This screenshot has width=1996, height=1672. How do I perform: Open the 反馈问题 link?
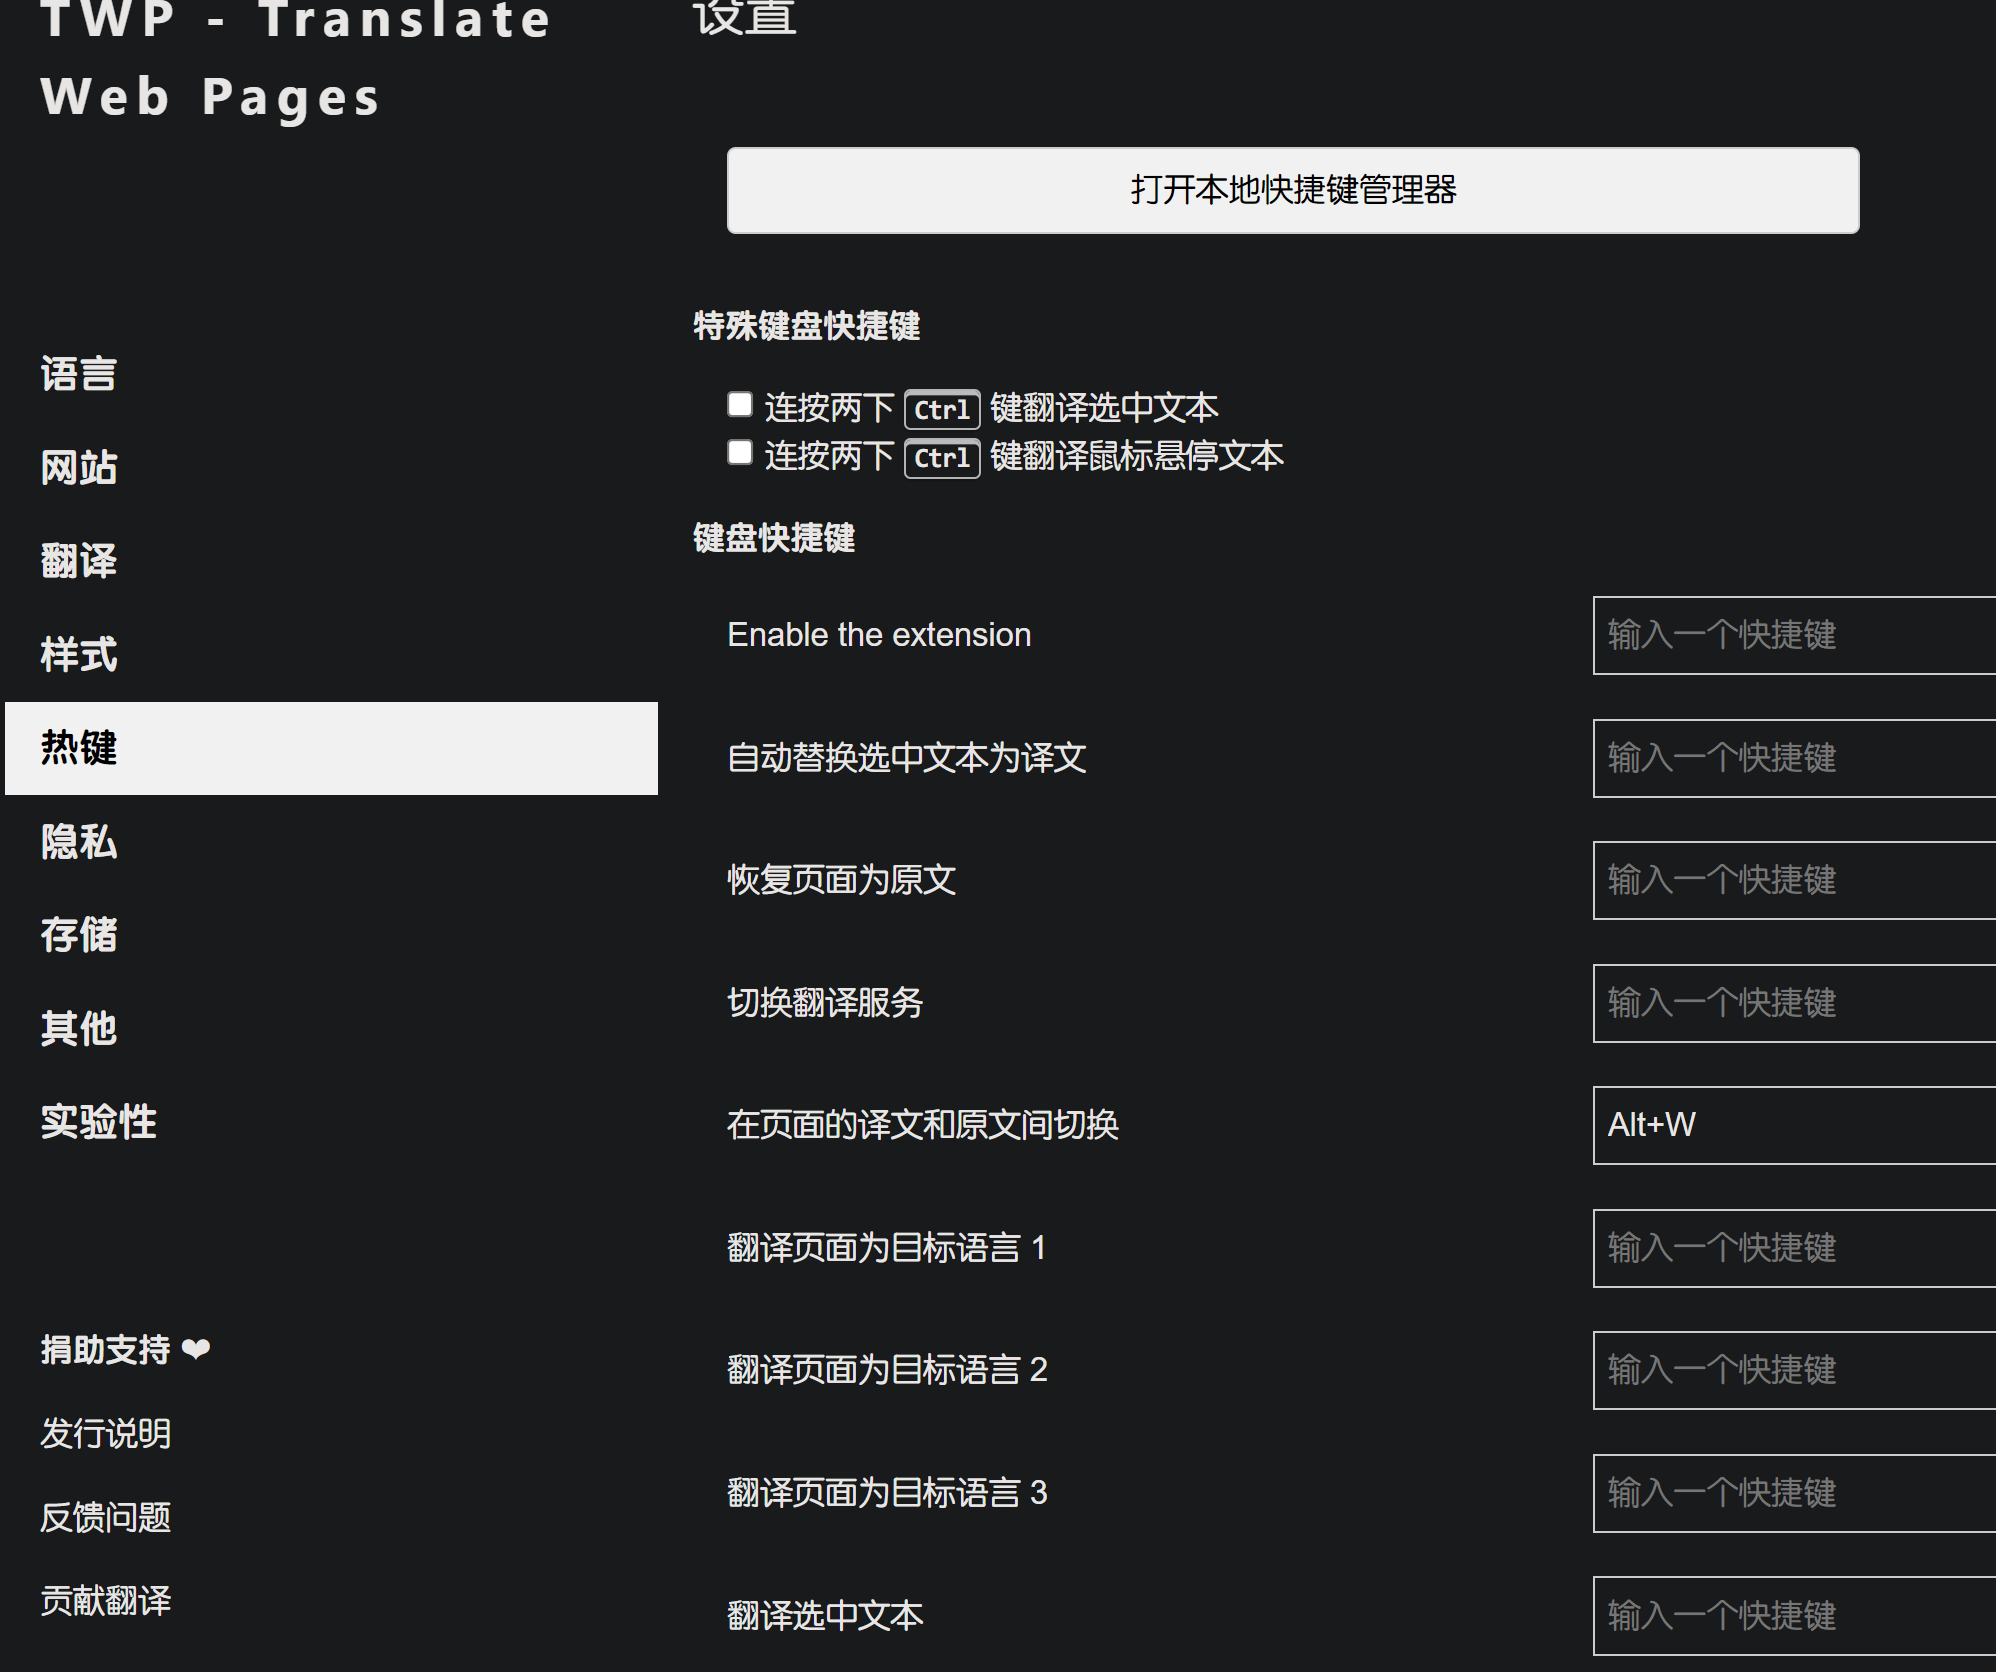(106, 1517)
